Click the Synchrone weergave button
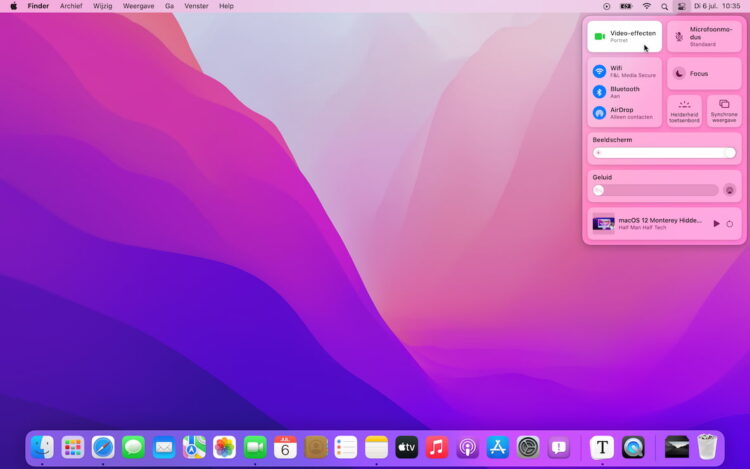This screenshot has width=750, height=469. [x=724, y=110]
